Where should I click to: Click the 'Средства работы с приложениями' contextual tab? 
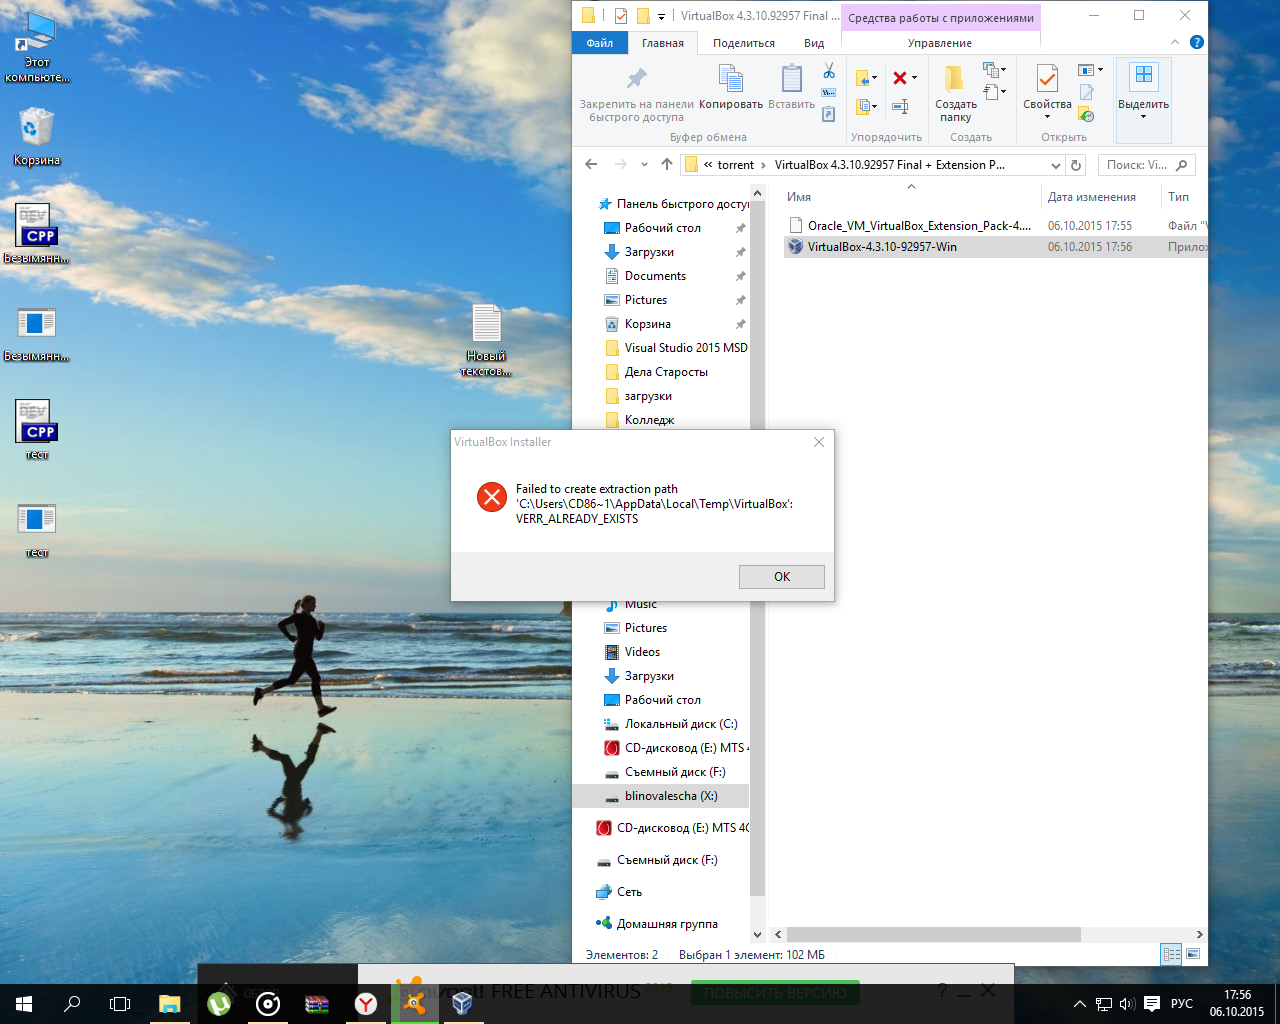coord(941,18)
